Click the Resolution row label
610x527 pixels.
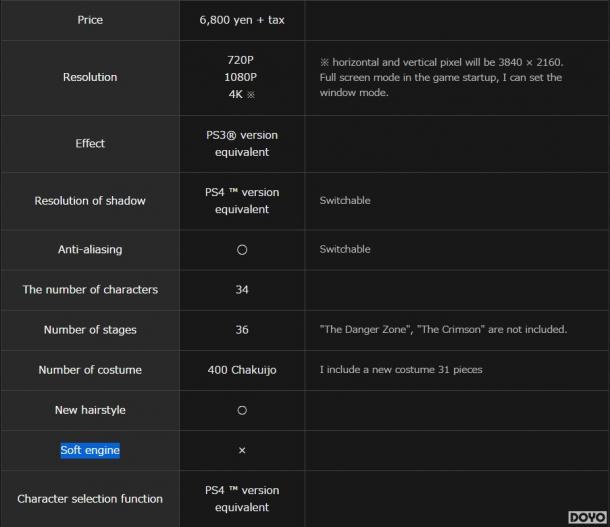pos(90,77)
